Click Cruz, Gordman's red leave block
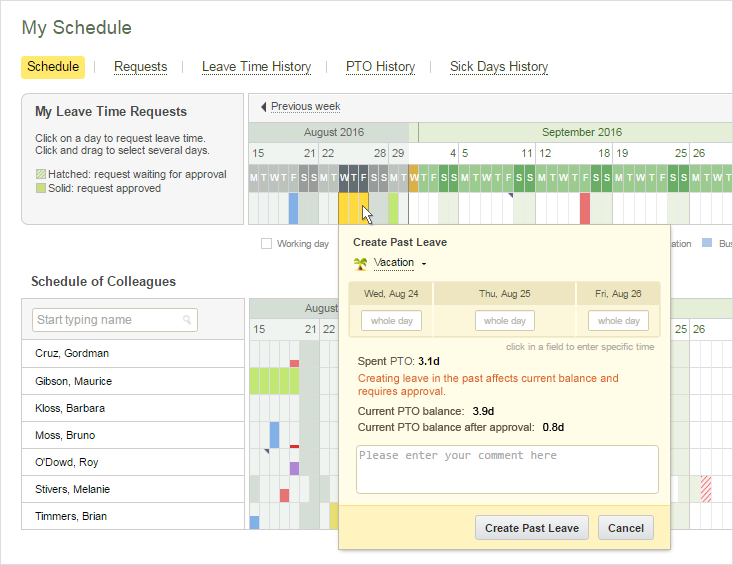The image size is (733, 565). coord(294,363)
